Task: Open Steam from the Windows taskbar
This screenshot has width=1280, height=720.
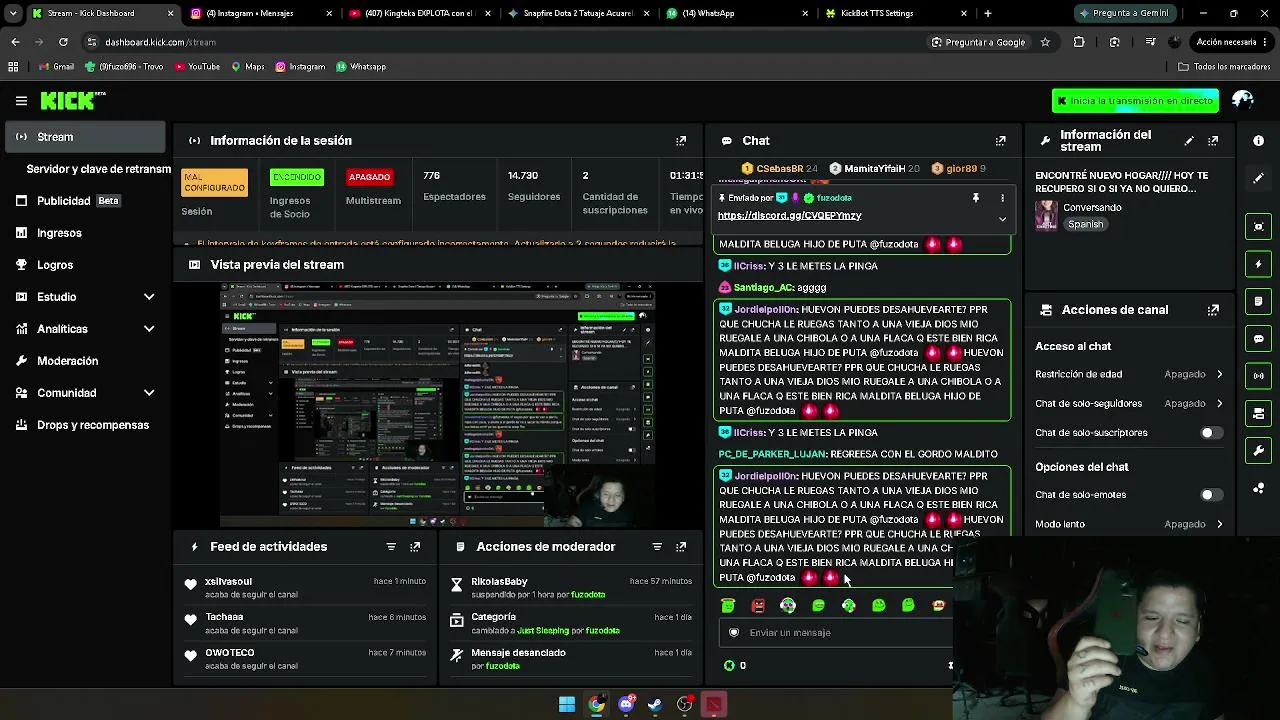Action: pos(655,704)
